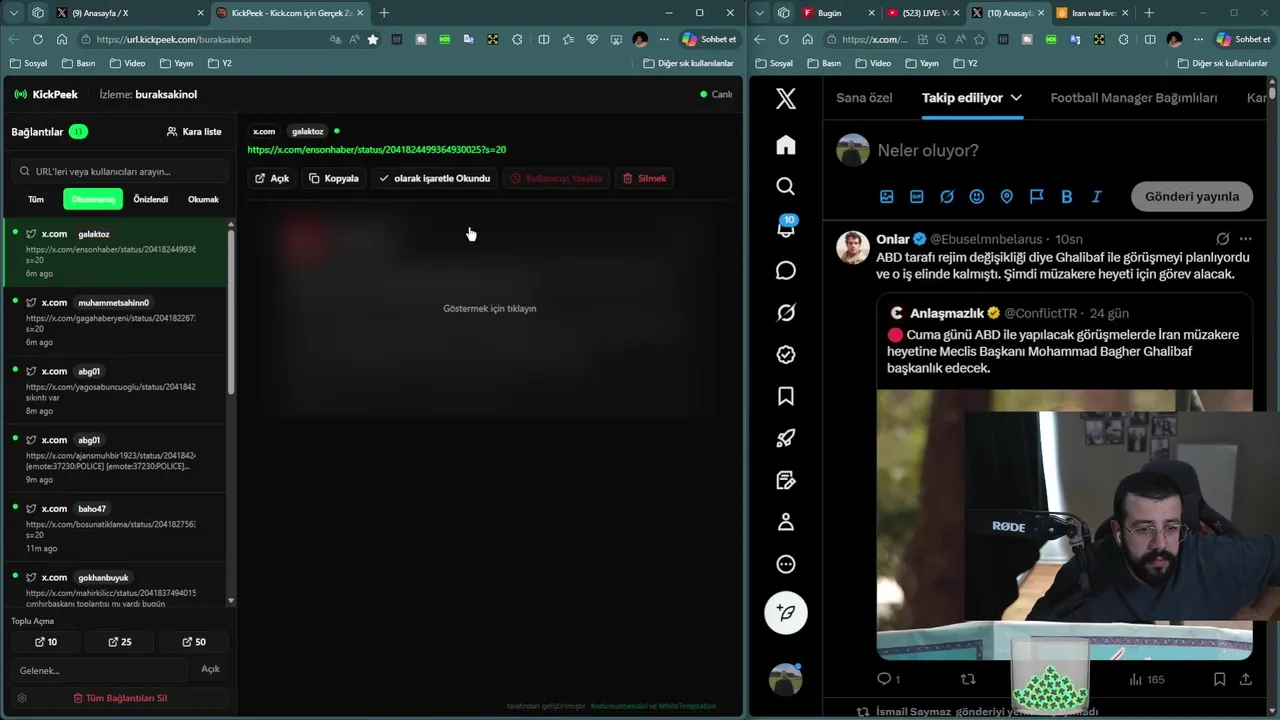Image resolution: width=1280 pixels, height=720 pixels.
Task: Select the Önizlendi filter tab
Action: 151,199
